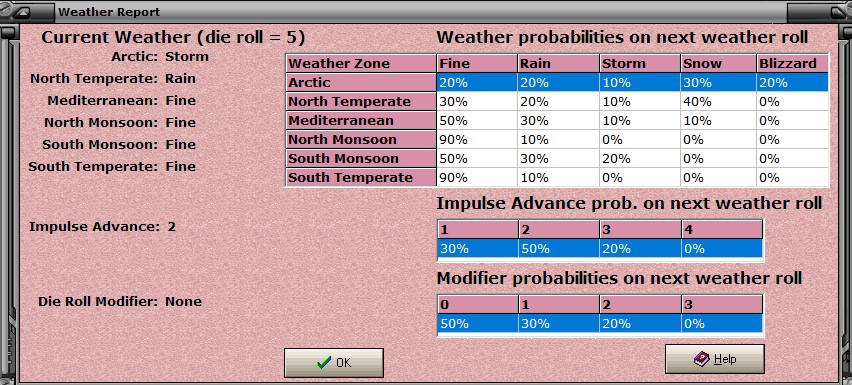Select the North Monsoon row header in table
Viewport: 852px width, 385px height.
(x=361, y=140)
